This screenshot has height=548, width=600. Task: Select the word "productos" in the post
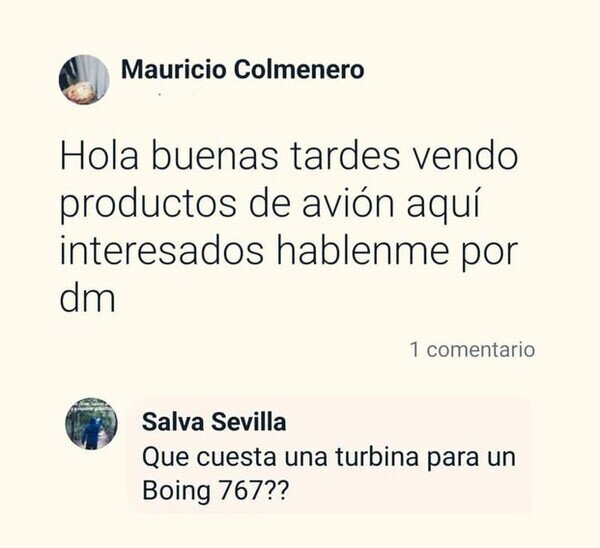click(x=148, y=207)
